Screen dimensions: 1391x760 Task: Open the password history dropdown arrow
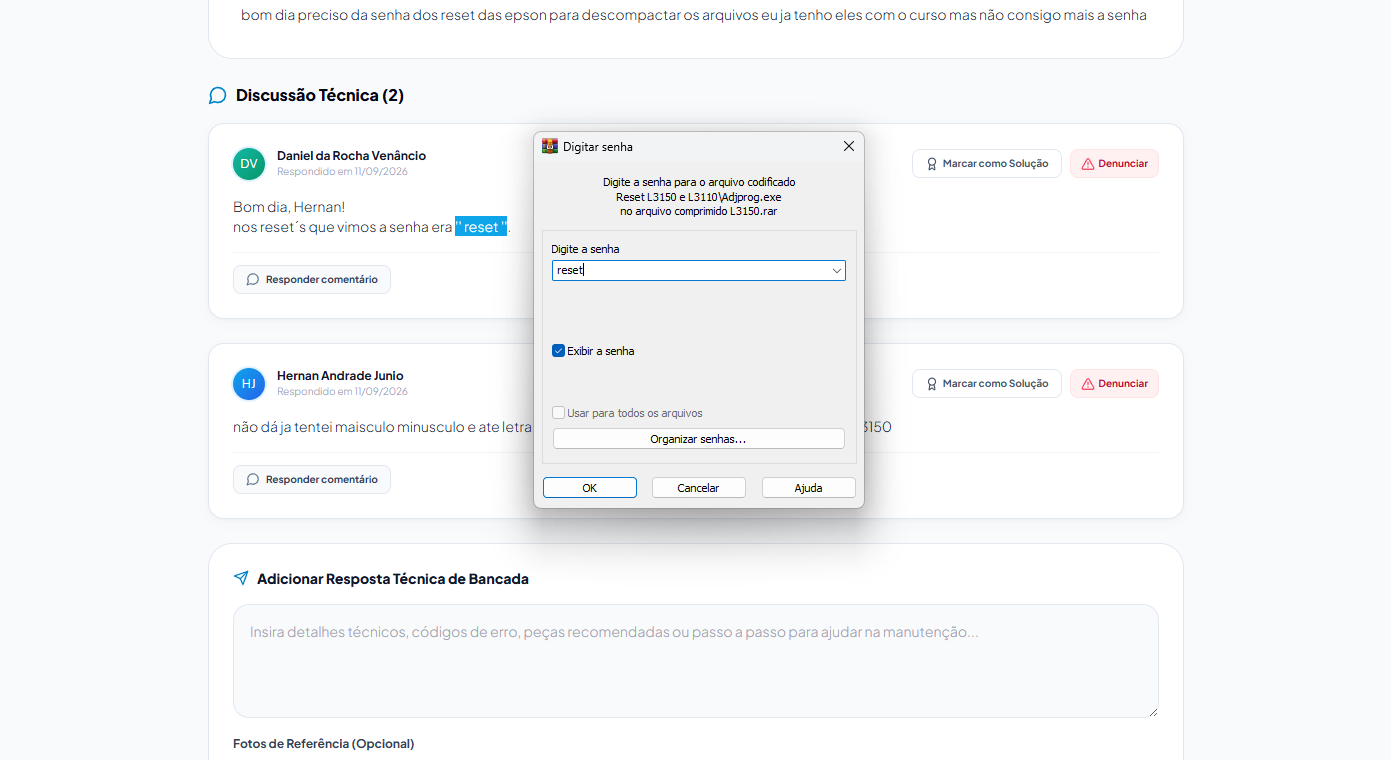(x=837, y=271)
